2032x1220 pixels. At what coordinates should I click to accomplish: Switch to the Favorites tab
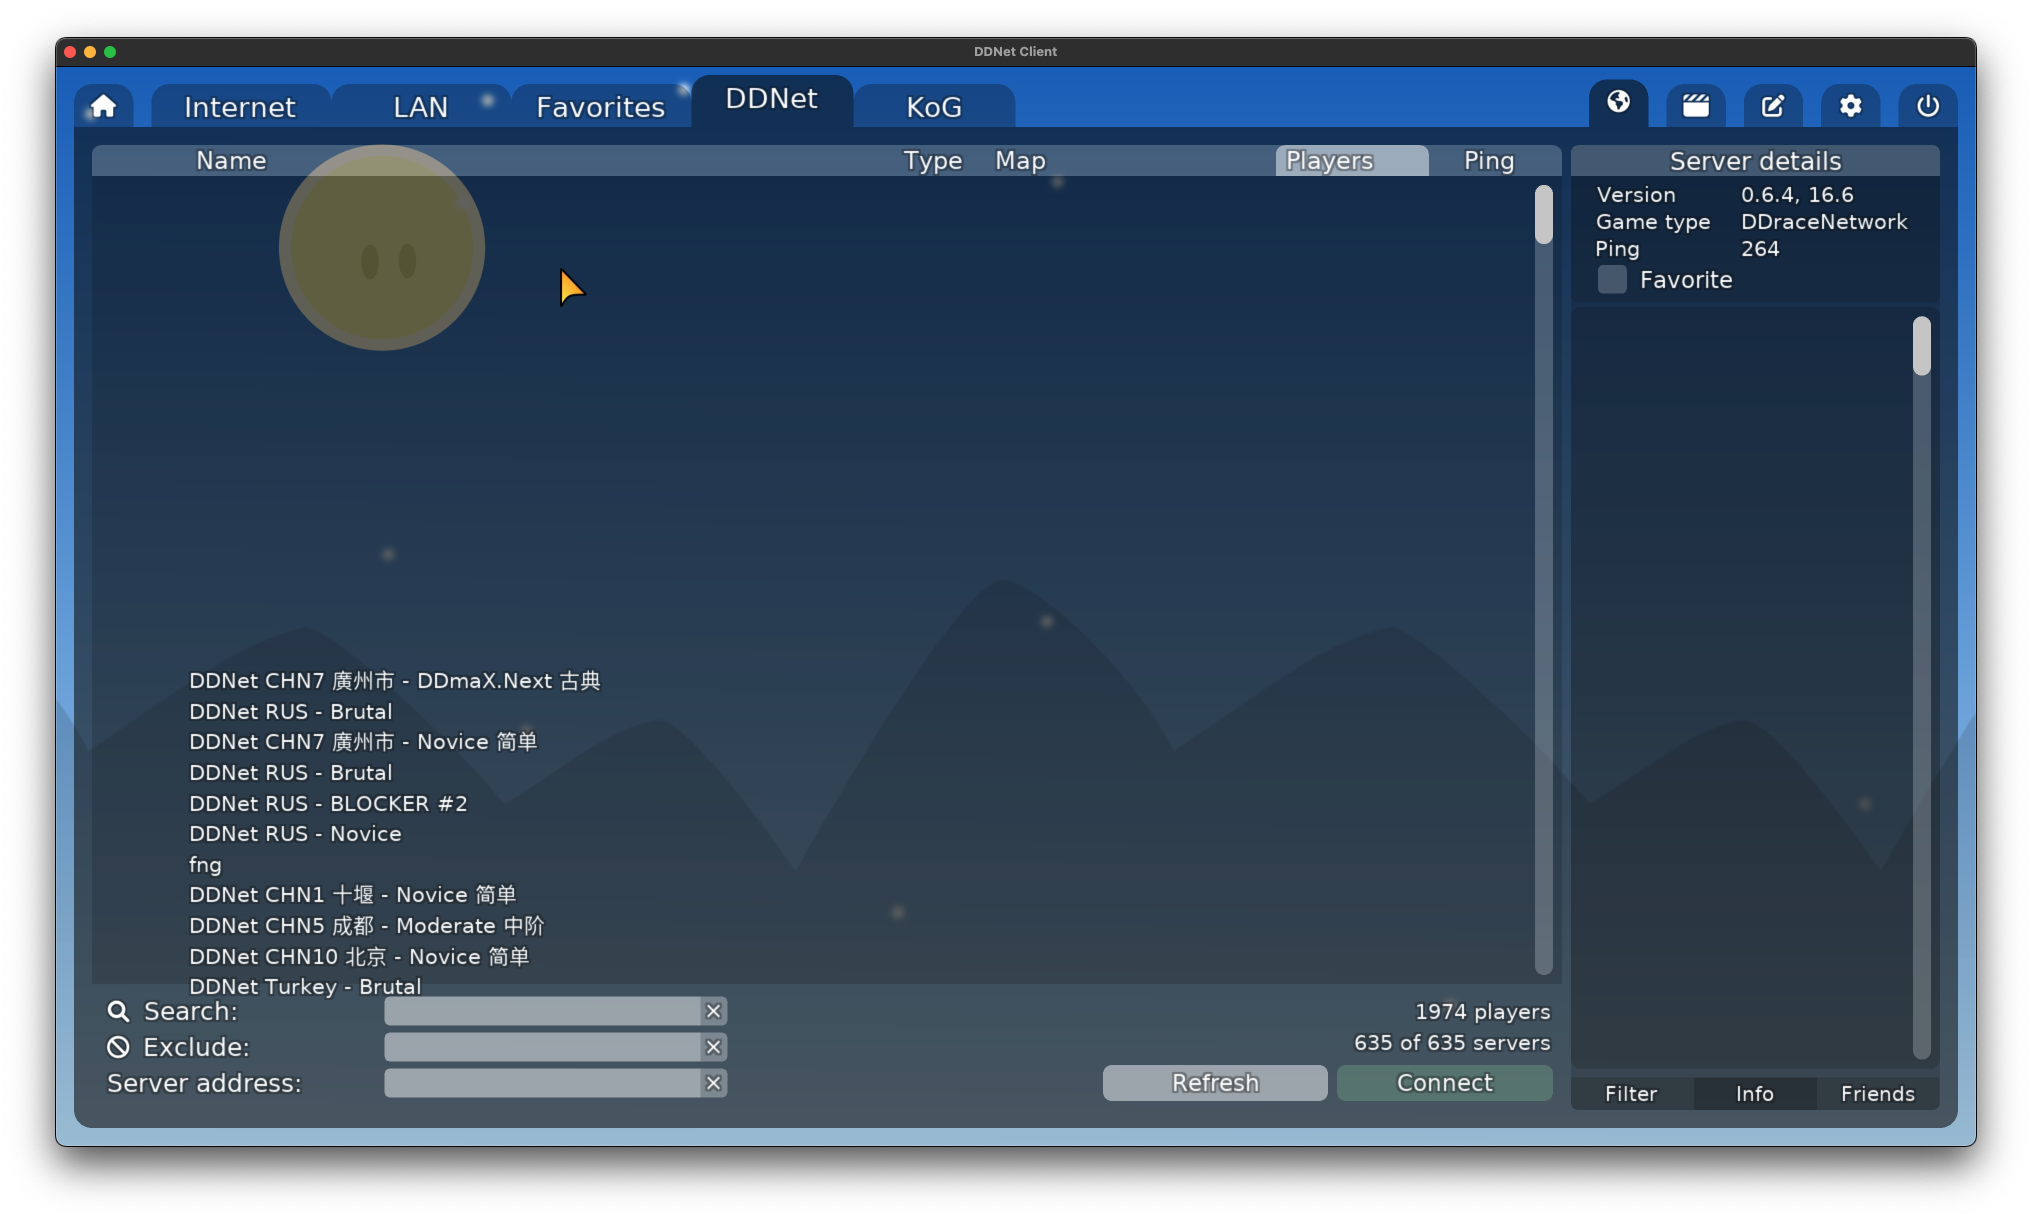pos(600,106)
